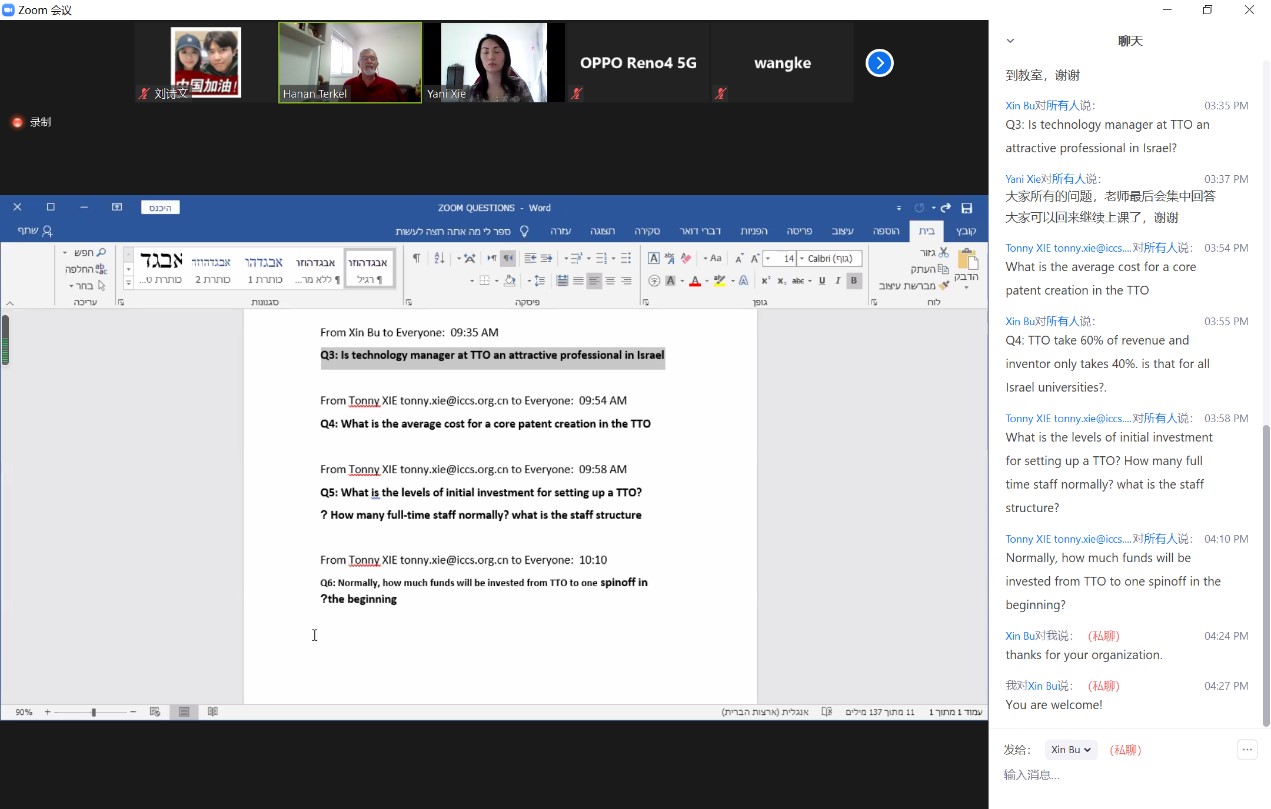Screen dimensions: 1271x809
Task: Open the Insert (הוספה) ribbon tab
Action: click(x=885, y=231)
